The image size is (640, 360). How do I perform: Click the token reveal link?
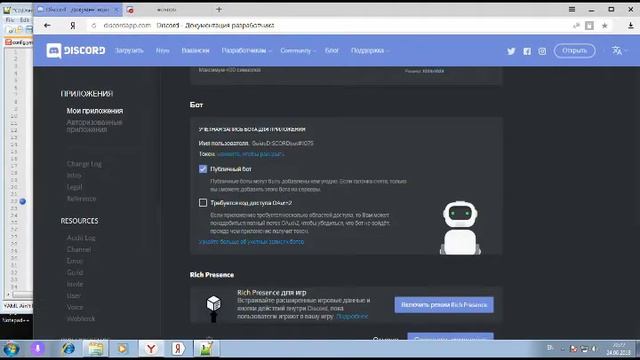tap(251, 154)
